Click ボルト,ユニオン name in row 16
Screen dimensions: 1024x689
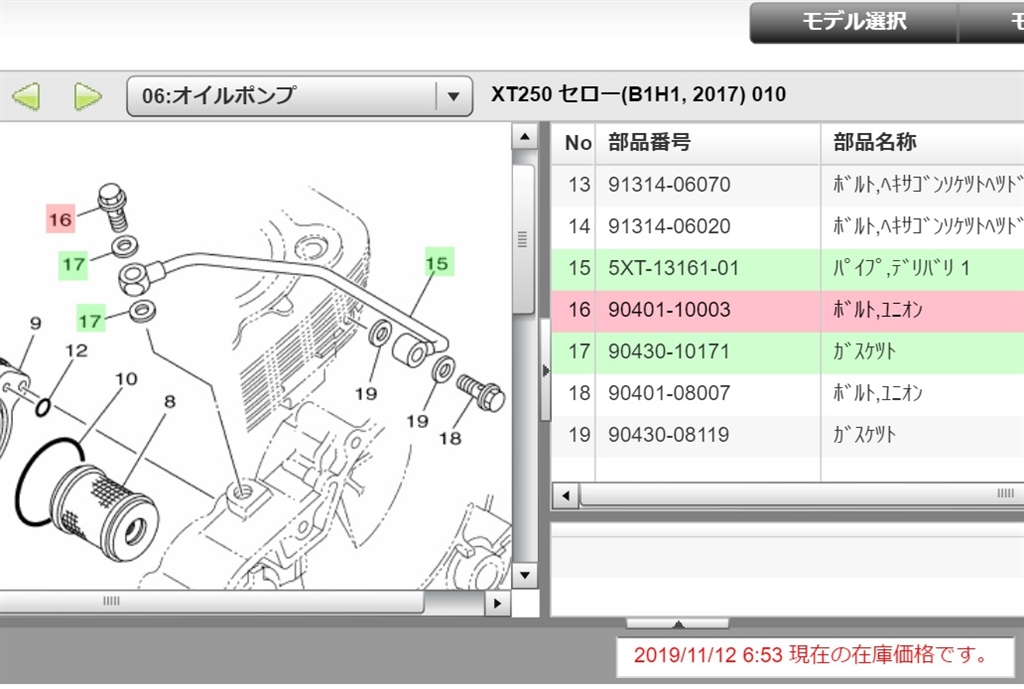[x=877, y=310]
